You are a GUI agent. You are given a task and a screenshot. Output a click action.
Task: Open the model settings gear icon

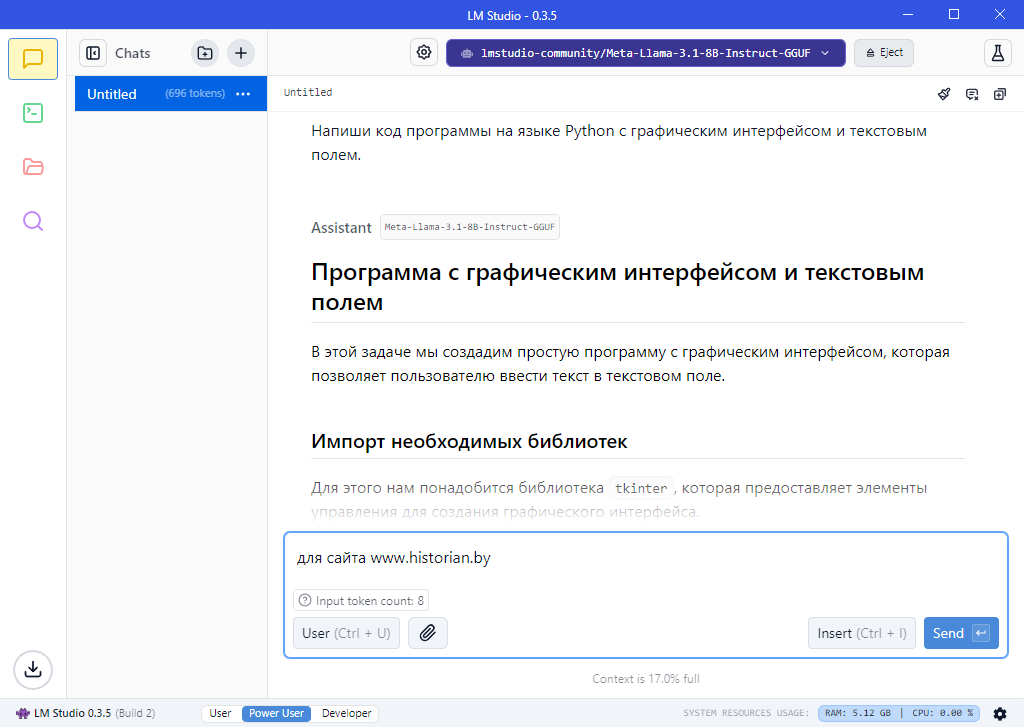pos(424,53)
